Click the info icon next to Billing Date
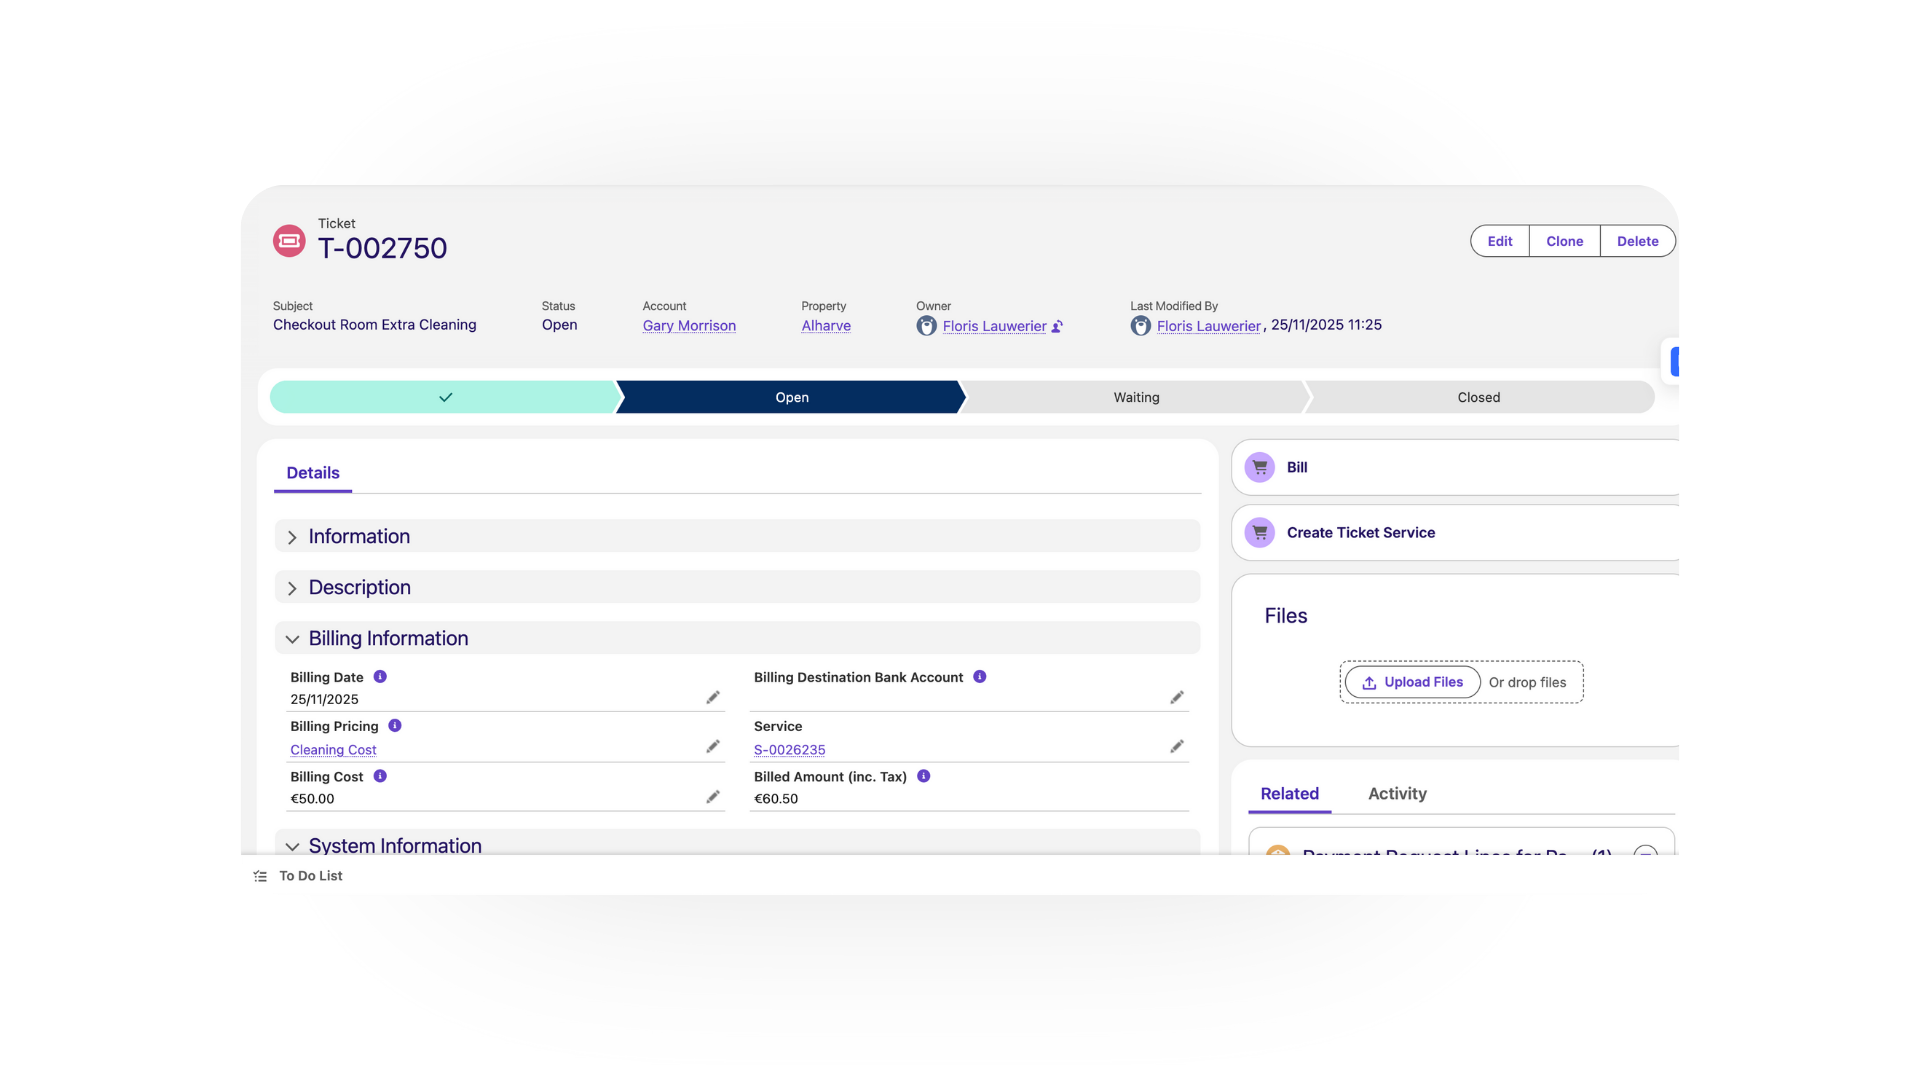This screenshot has height=1080, width=1920. (380, 677)
